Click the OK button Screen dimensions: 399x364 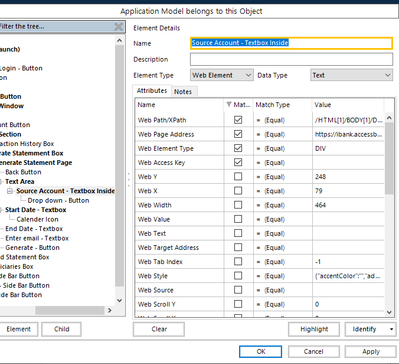coord(261,351)
